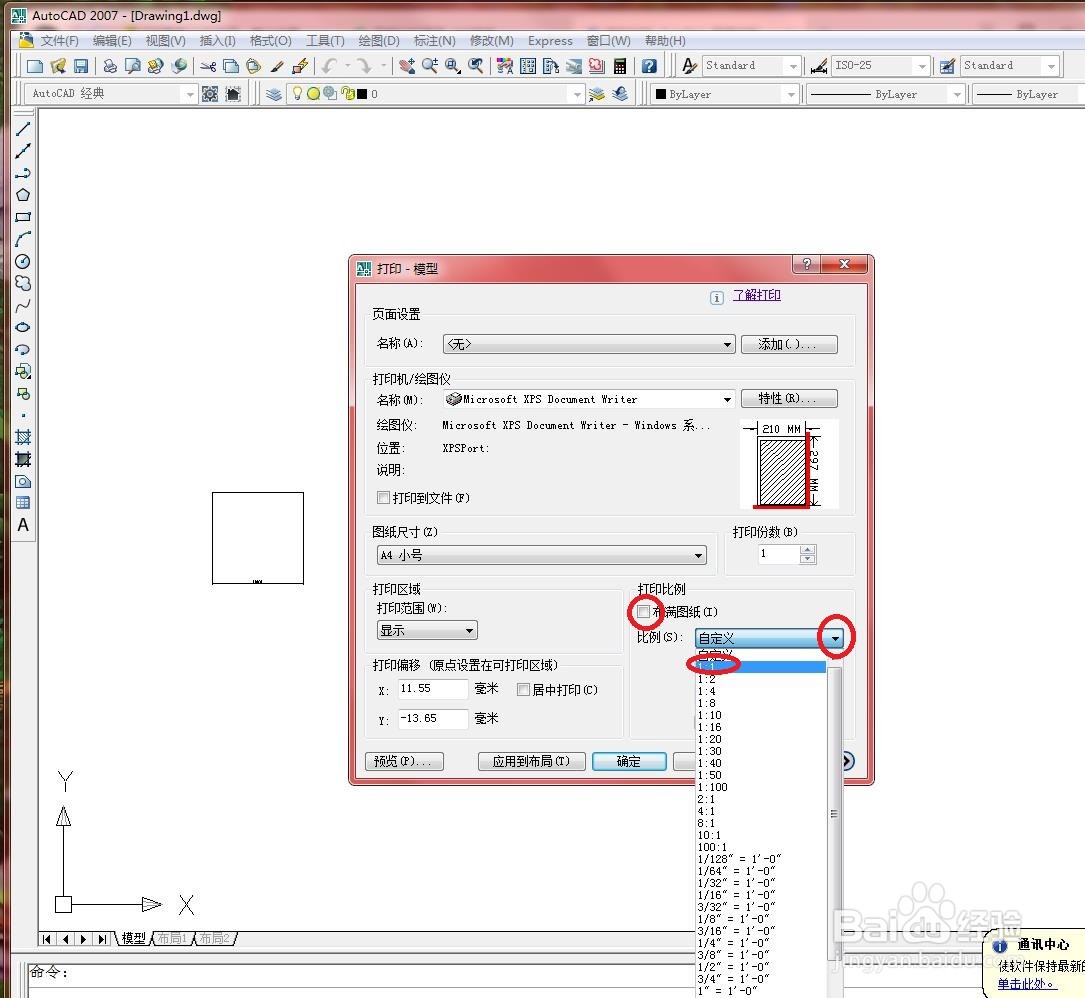1085x998 pixels.
Task: Open the 图纸尺寸 A4 小号 dropdown
Action: [542, 555]
